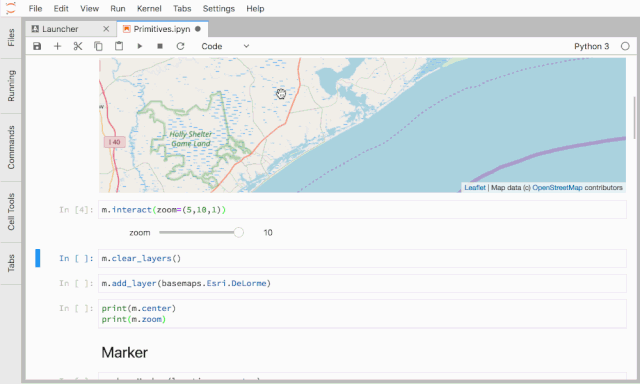This screenshot has width=640, height=384.
Task: Click the kernel status circle indicator
Action: coord(625,46)
